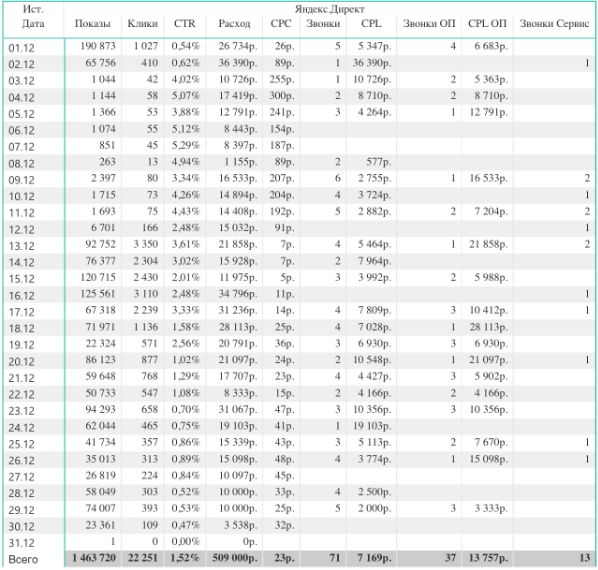Select the CTR column header

pyautogui.click(x=185, y=24)
